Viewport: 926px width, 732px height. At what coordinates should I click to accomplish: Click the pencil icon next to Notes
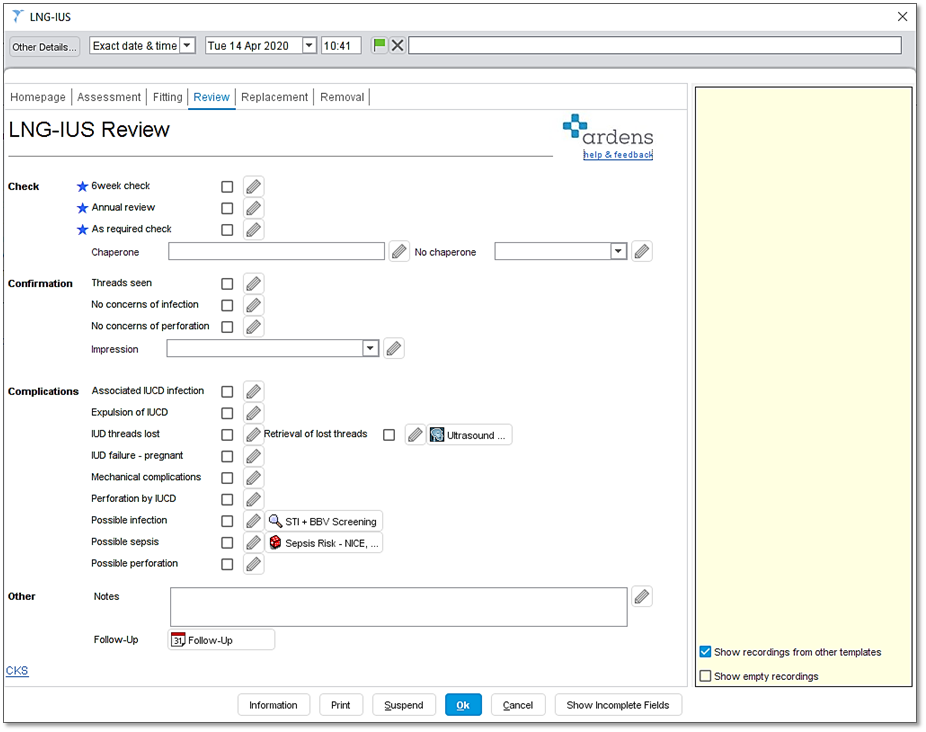[x=641, y=595]
